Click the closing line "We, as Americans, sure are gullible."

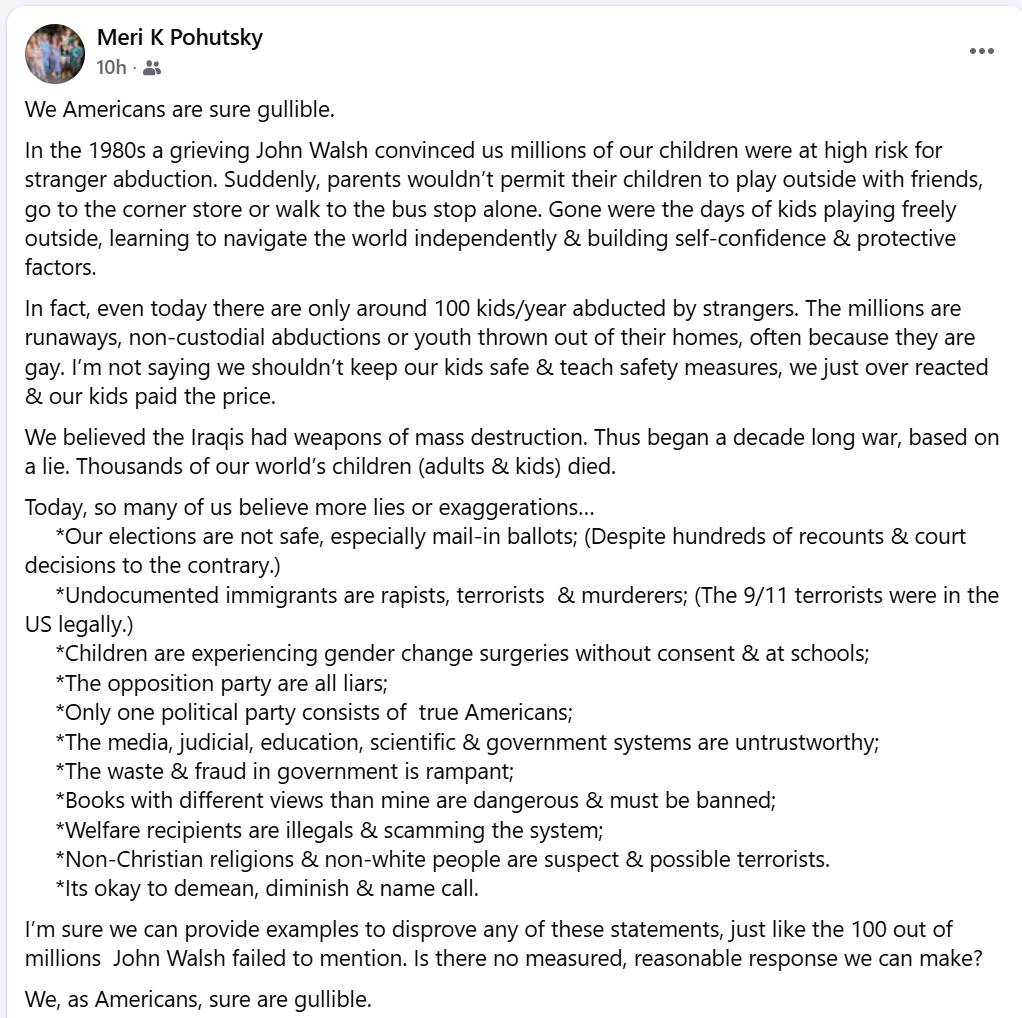(x=198, y=998)
